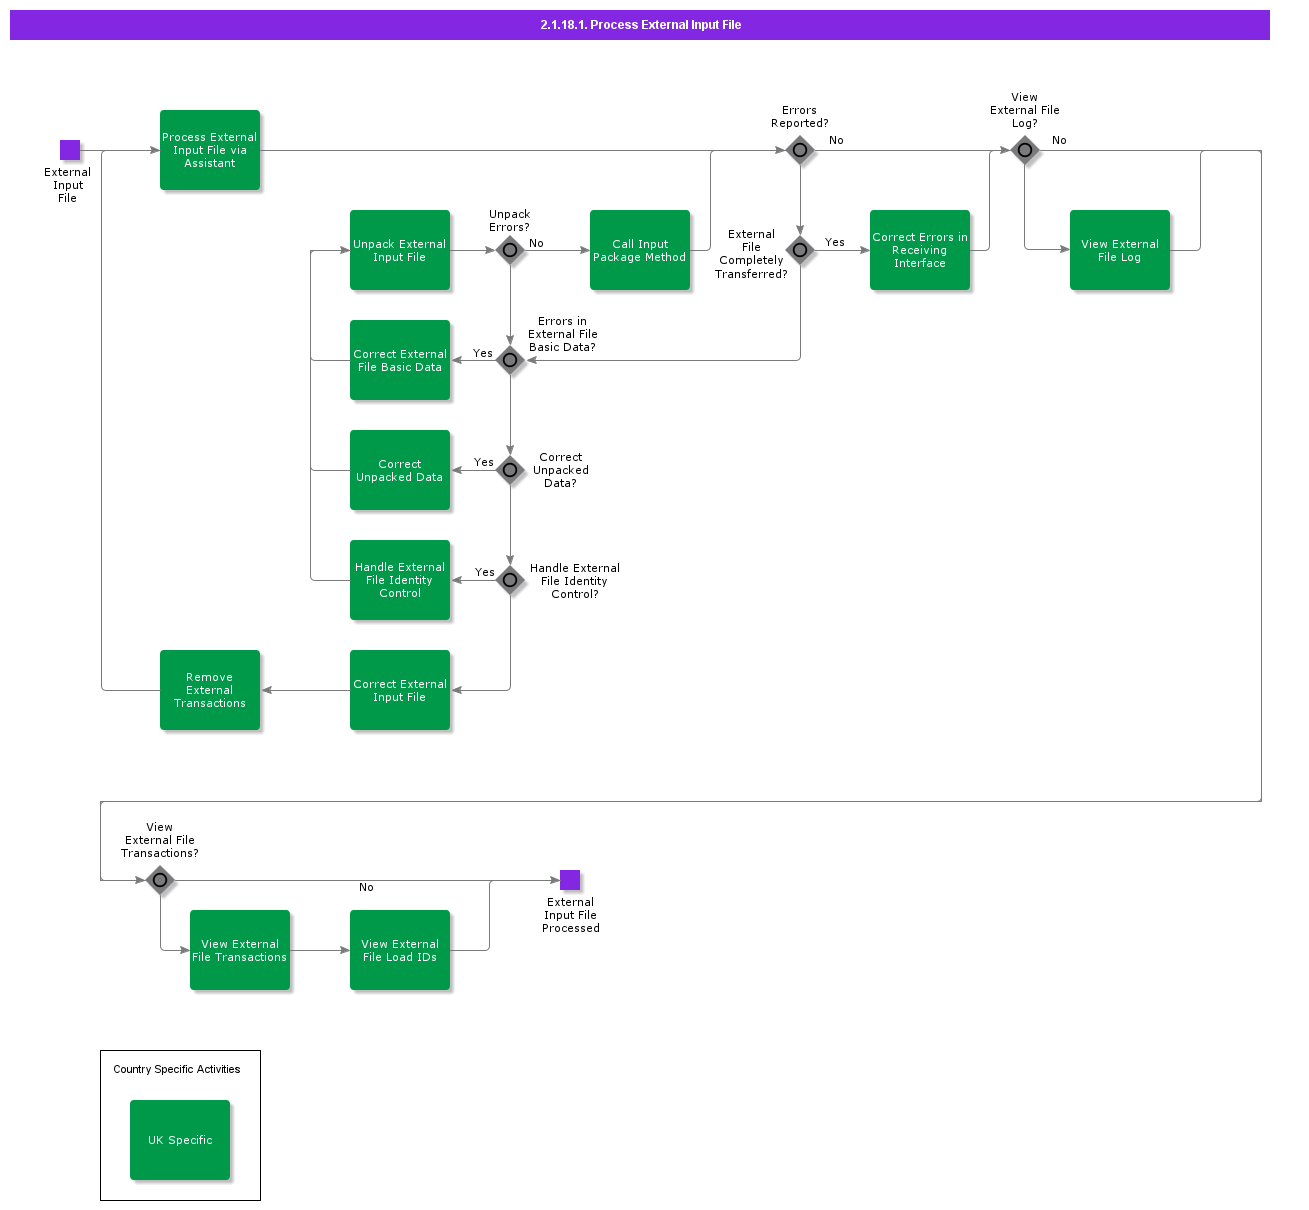
Task: Click the Remove External Transactions activity
Action: (x=209, y=690)
